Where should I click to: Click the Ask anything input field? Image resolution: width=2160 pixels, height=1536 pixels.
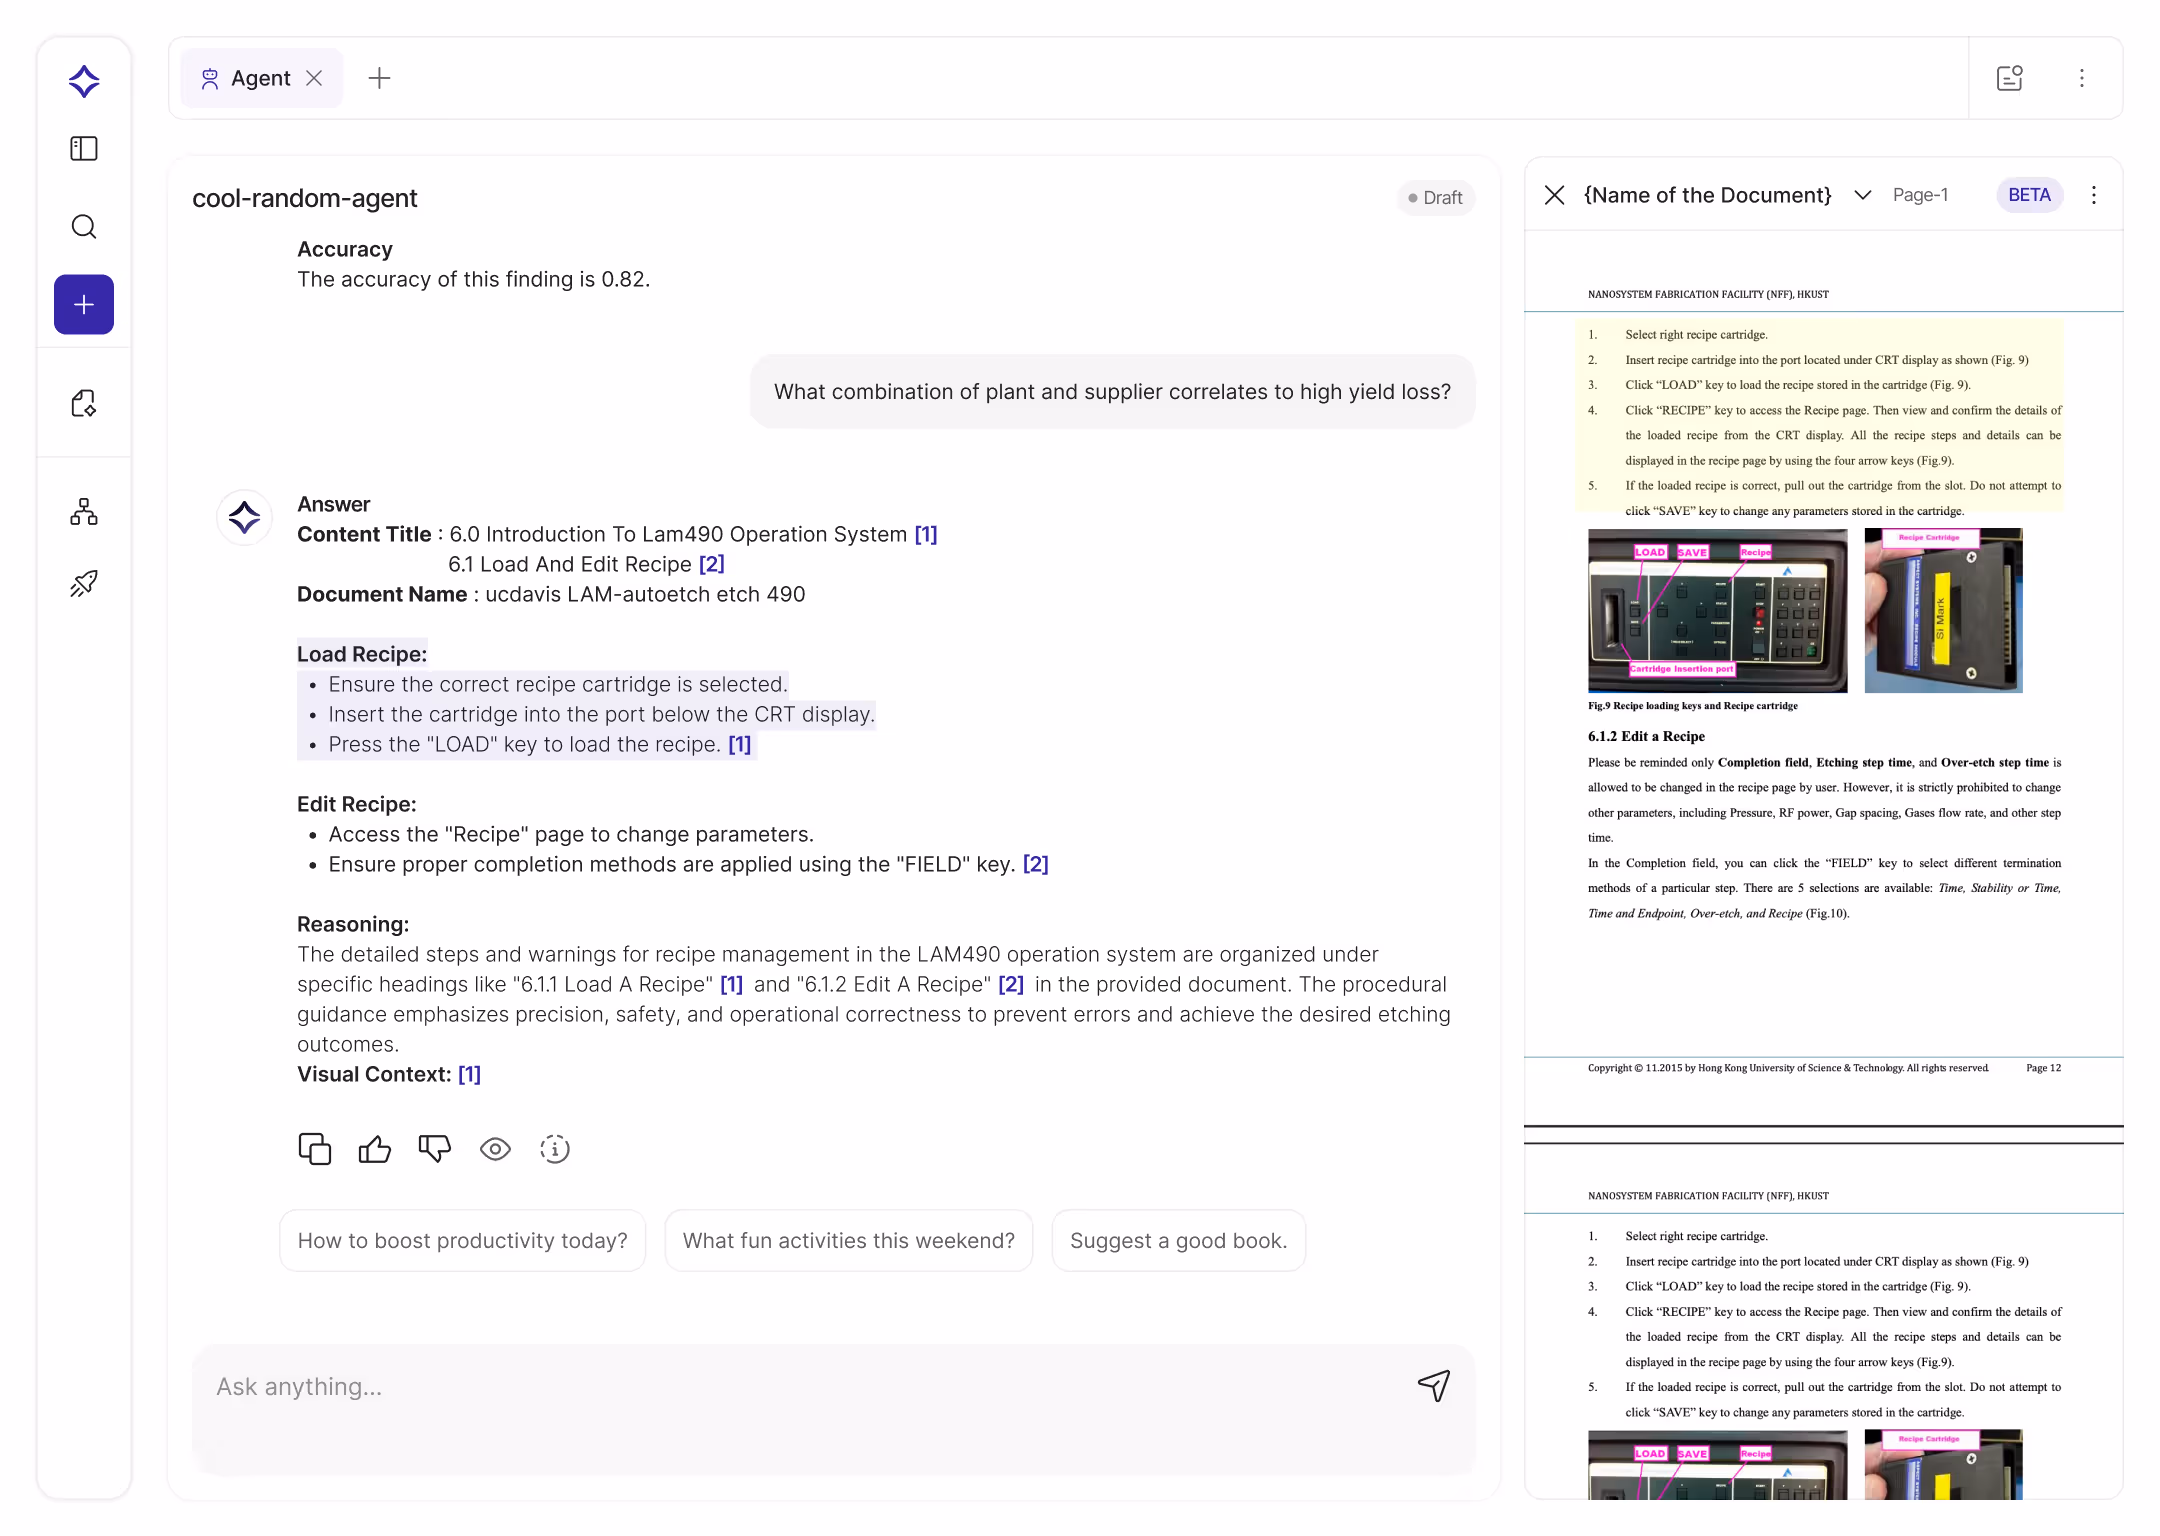point(700,1387)
